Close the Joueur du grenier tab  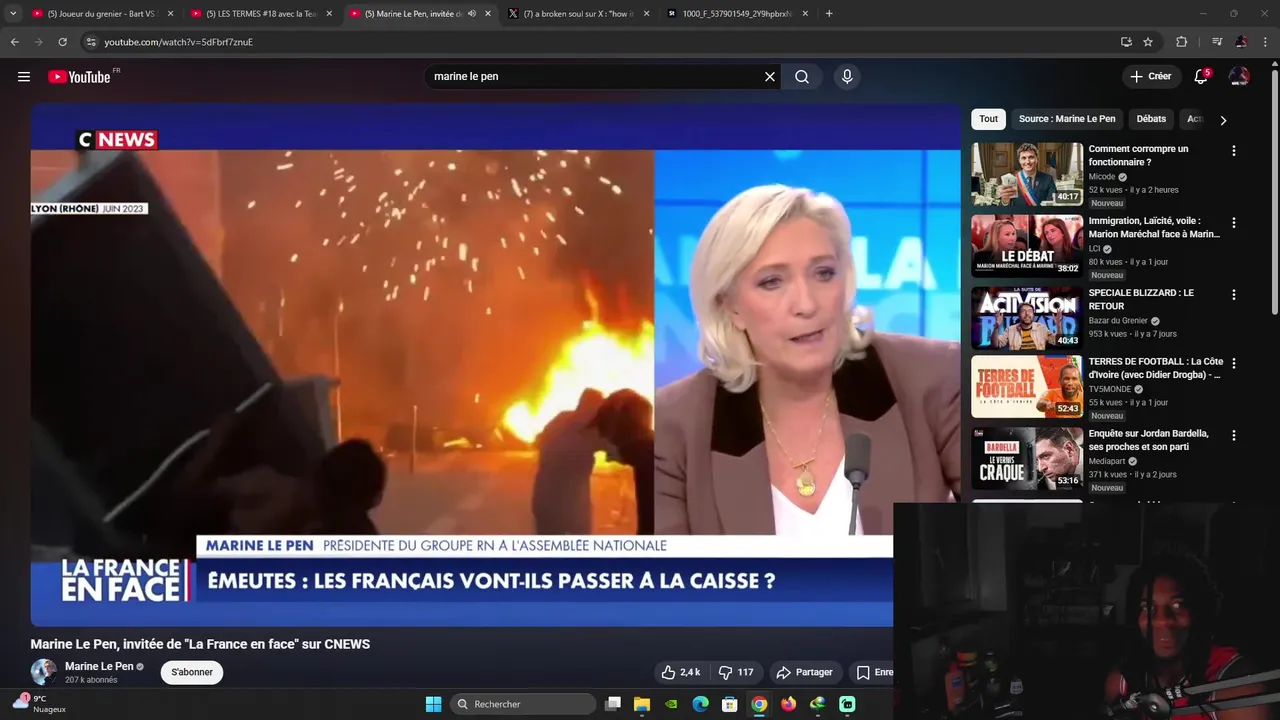[x=170, y=14]
